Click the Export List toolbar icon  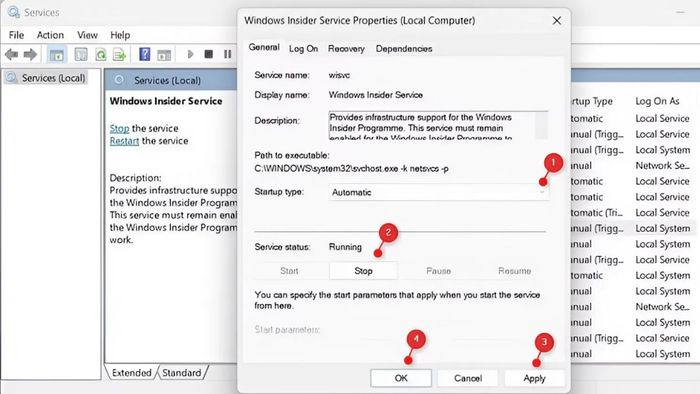click(120, 54)
